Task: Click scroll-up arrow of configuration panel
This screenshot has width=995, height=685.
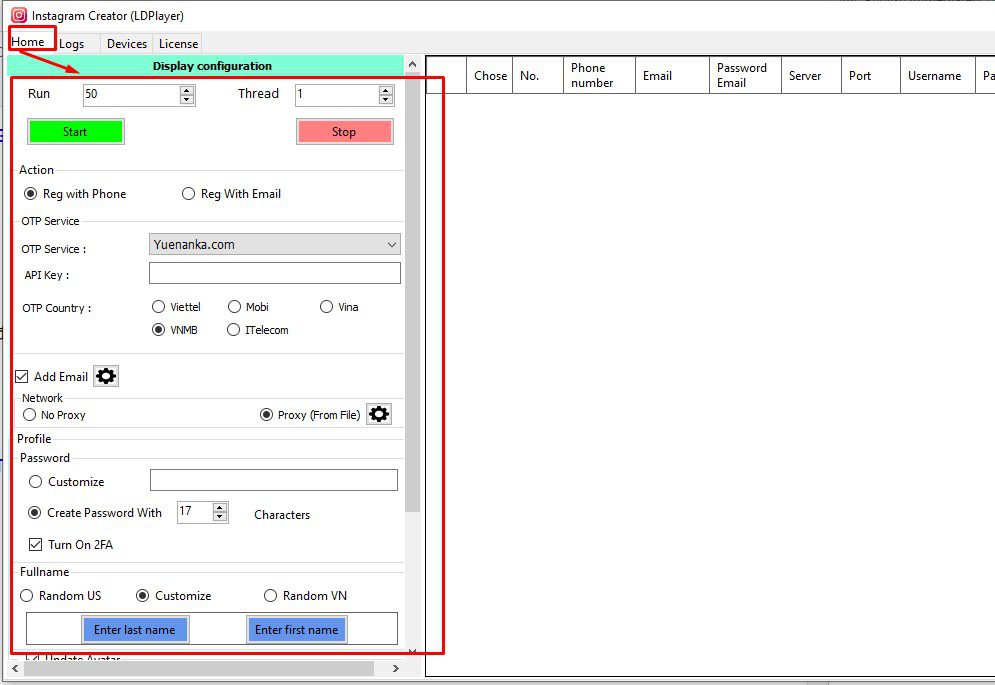Action: pos(412,64)
